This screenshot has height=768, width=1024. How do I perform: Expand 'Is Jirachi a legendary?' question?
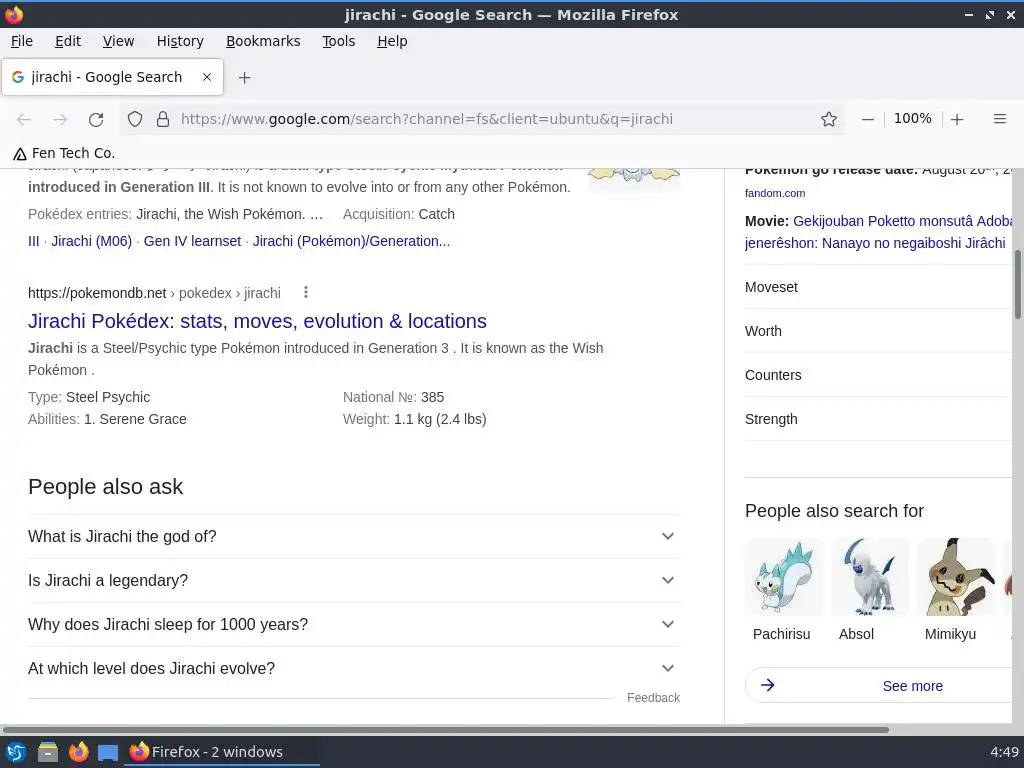coord(354,580)
